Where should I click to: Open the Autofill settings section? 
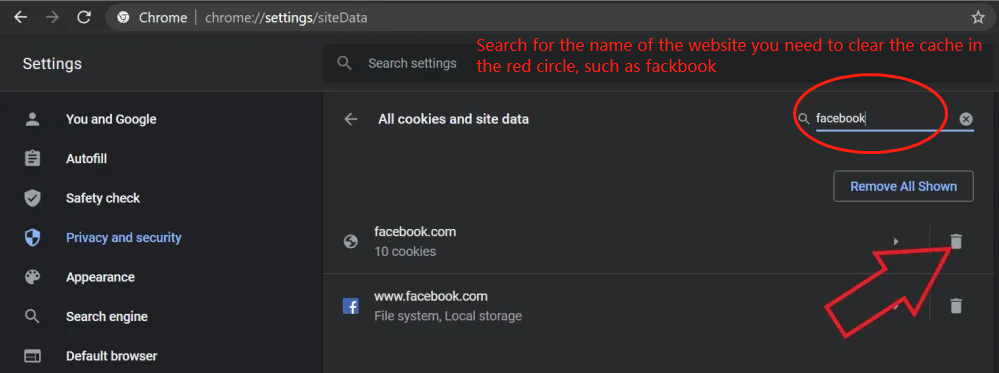[86, 159]
